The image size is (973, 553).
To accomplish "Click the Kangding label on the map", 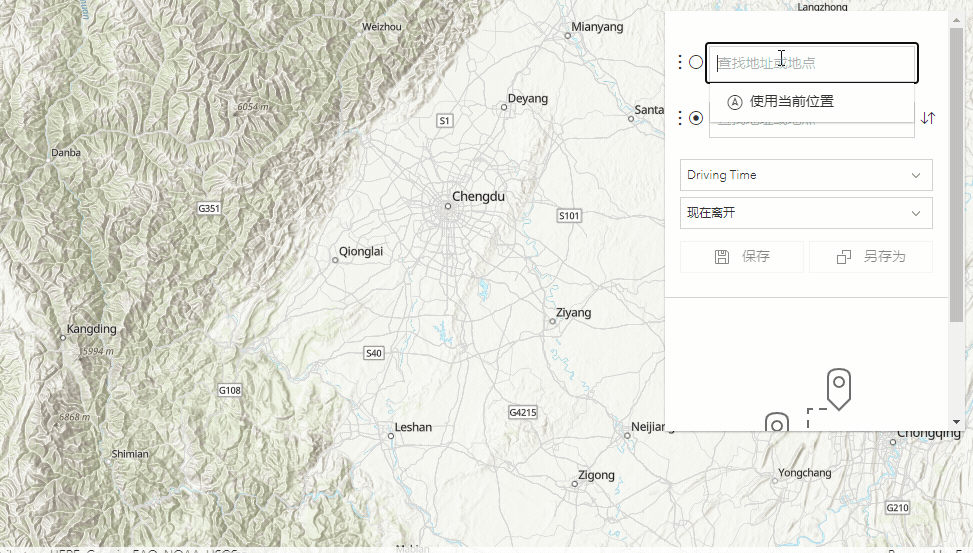I will pos(91,329).
